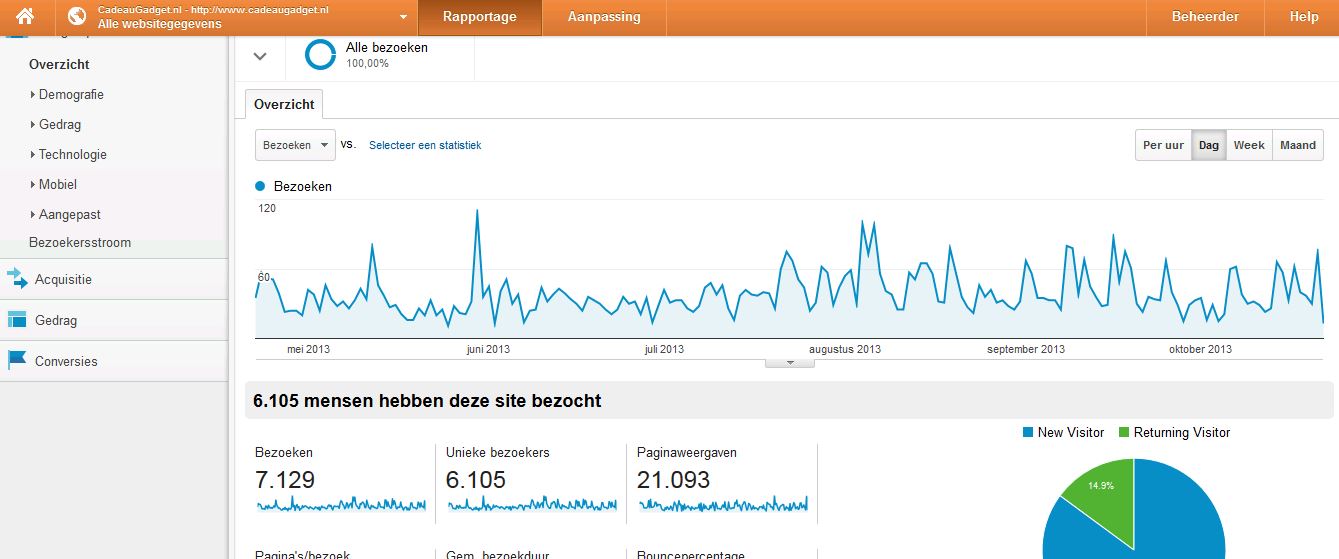Click the mei 2013 axis label
The height and width of the screenshot is (559, 1339).
coord(308,349)
